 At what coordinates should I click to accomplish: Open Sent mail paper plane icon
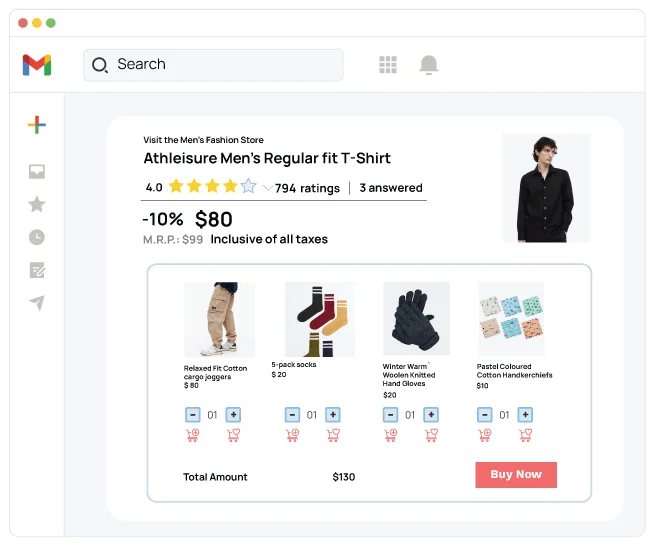point(37,303)
